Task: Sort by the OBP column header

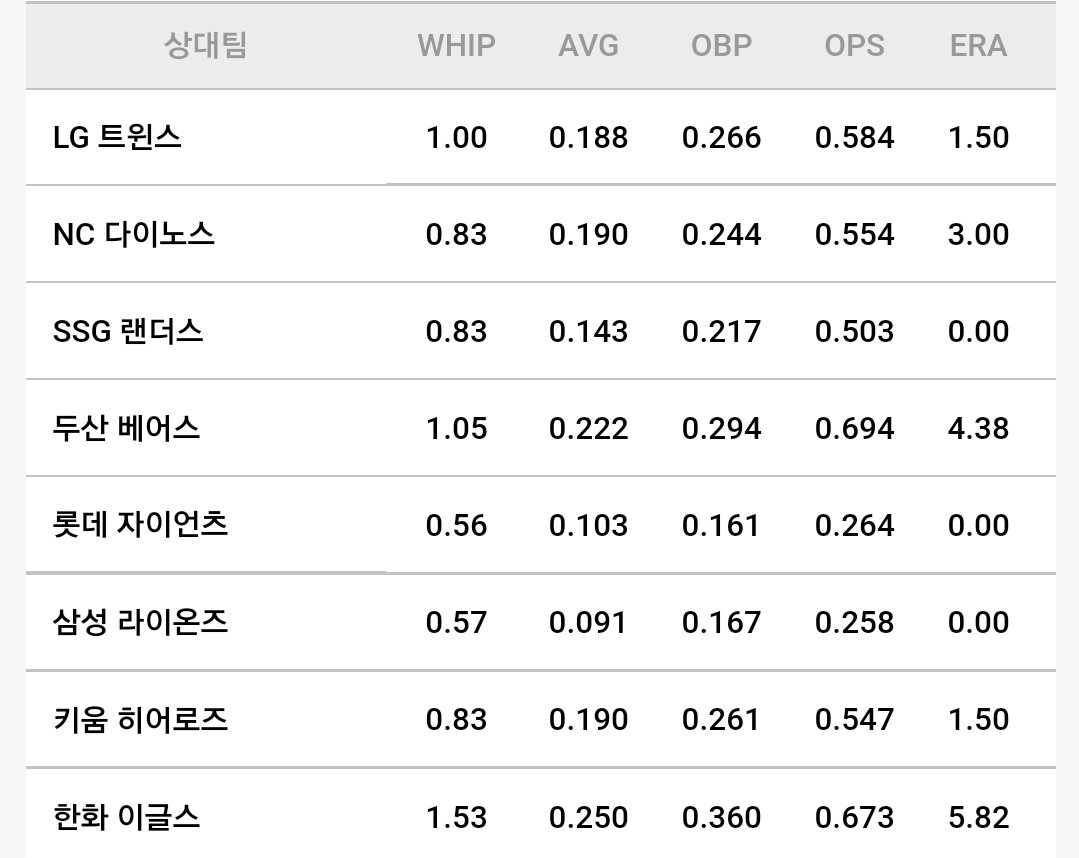Action: click(x=721, y=46)
